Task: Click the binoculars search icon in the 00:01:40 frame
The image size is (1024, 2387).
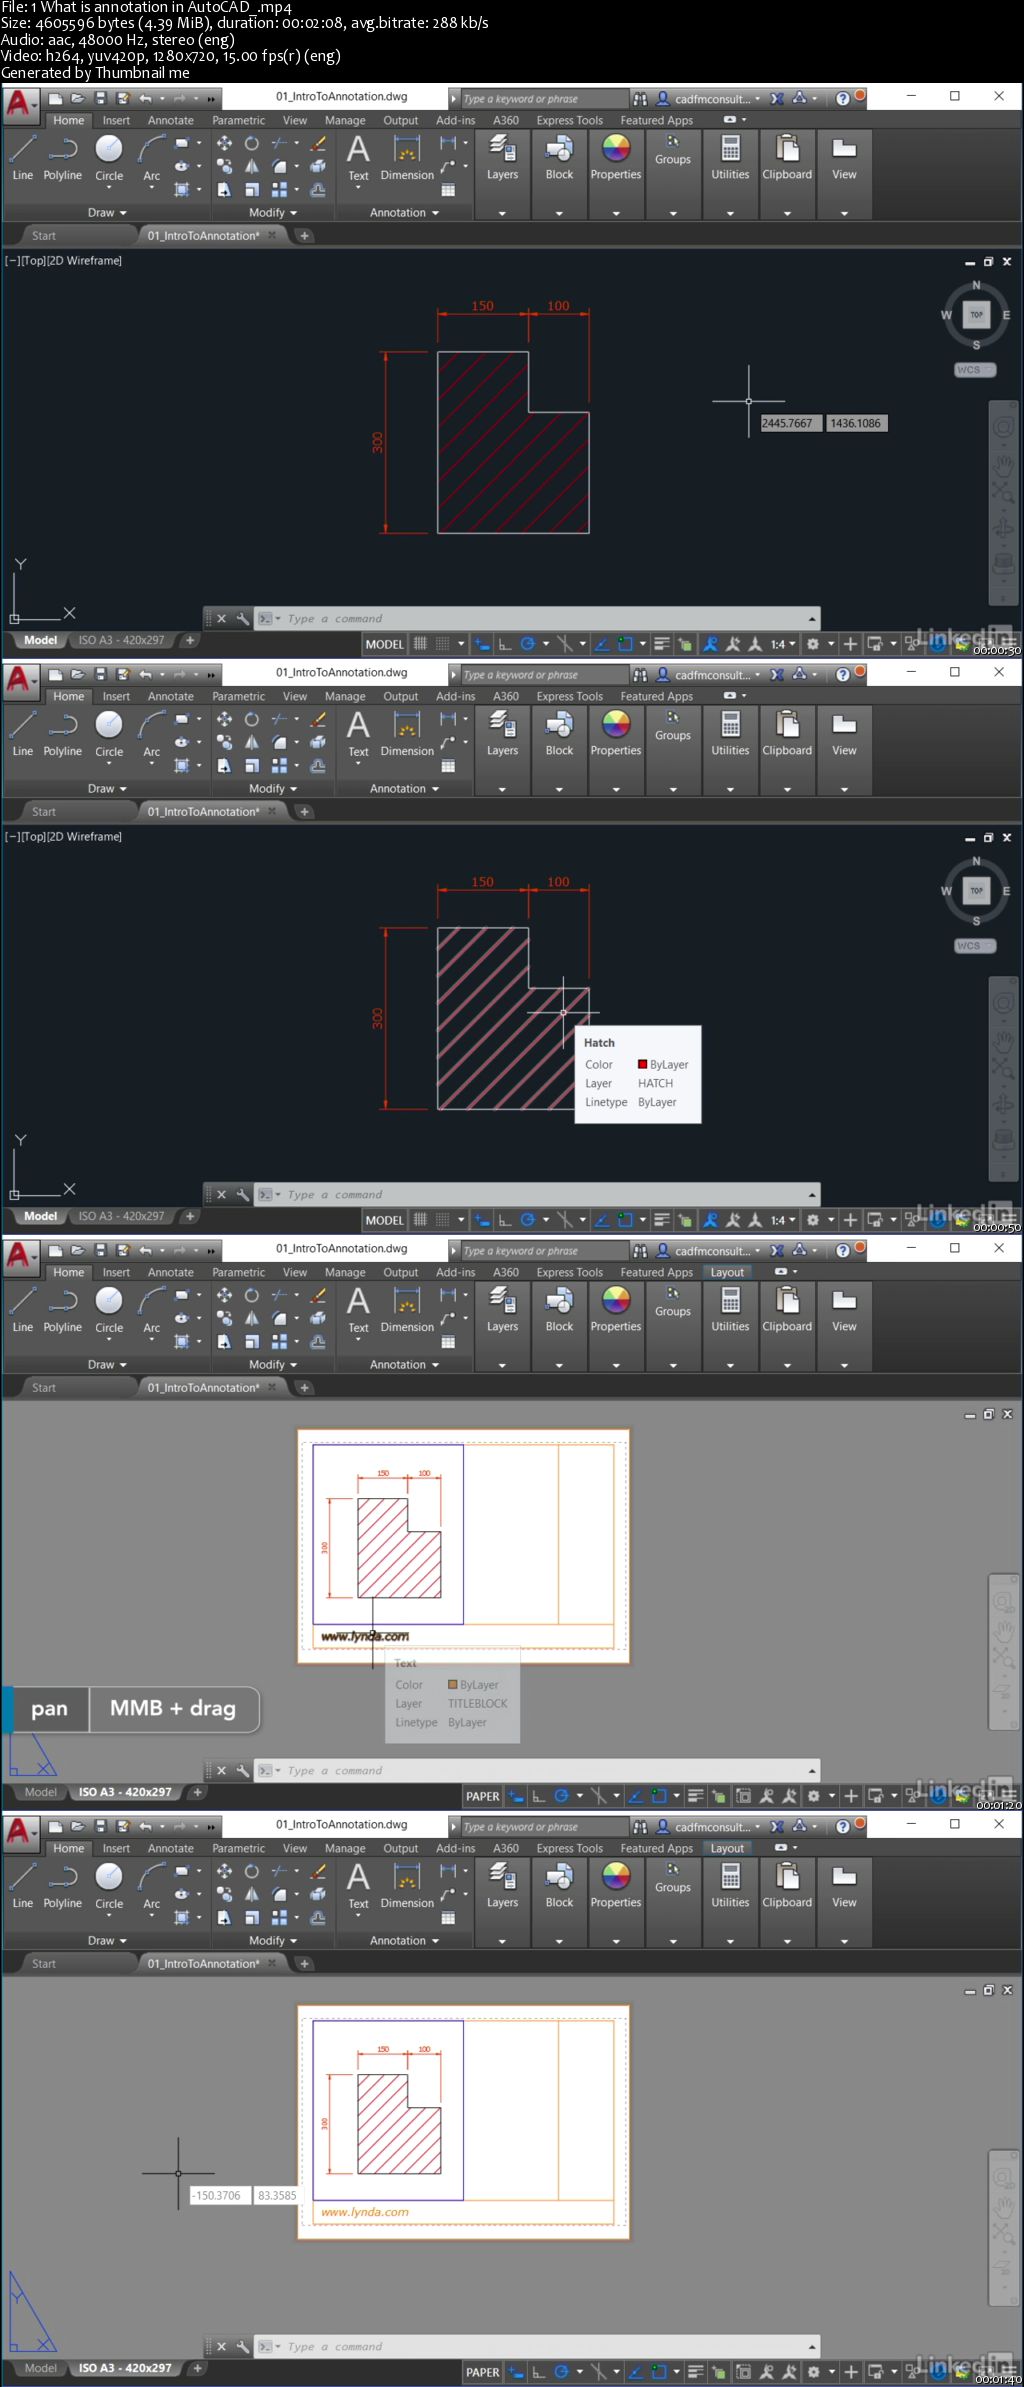Action: [640, 1827]
